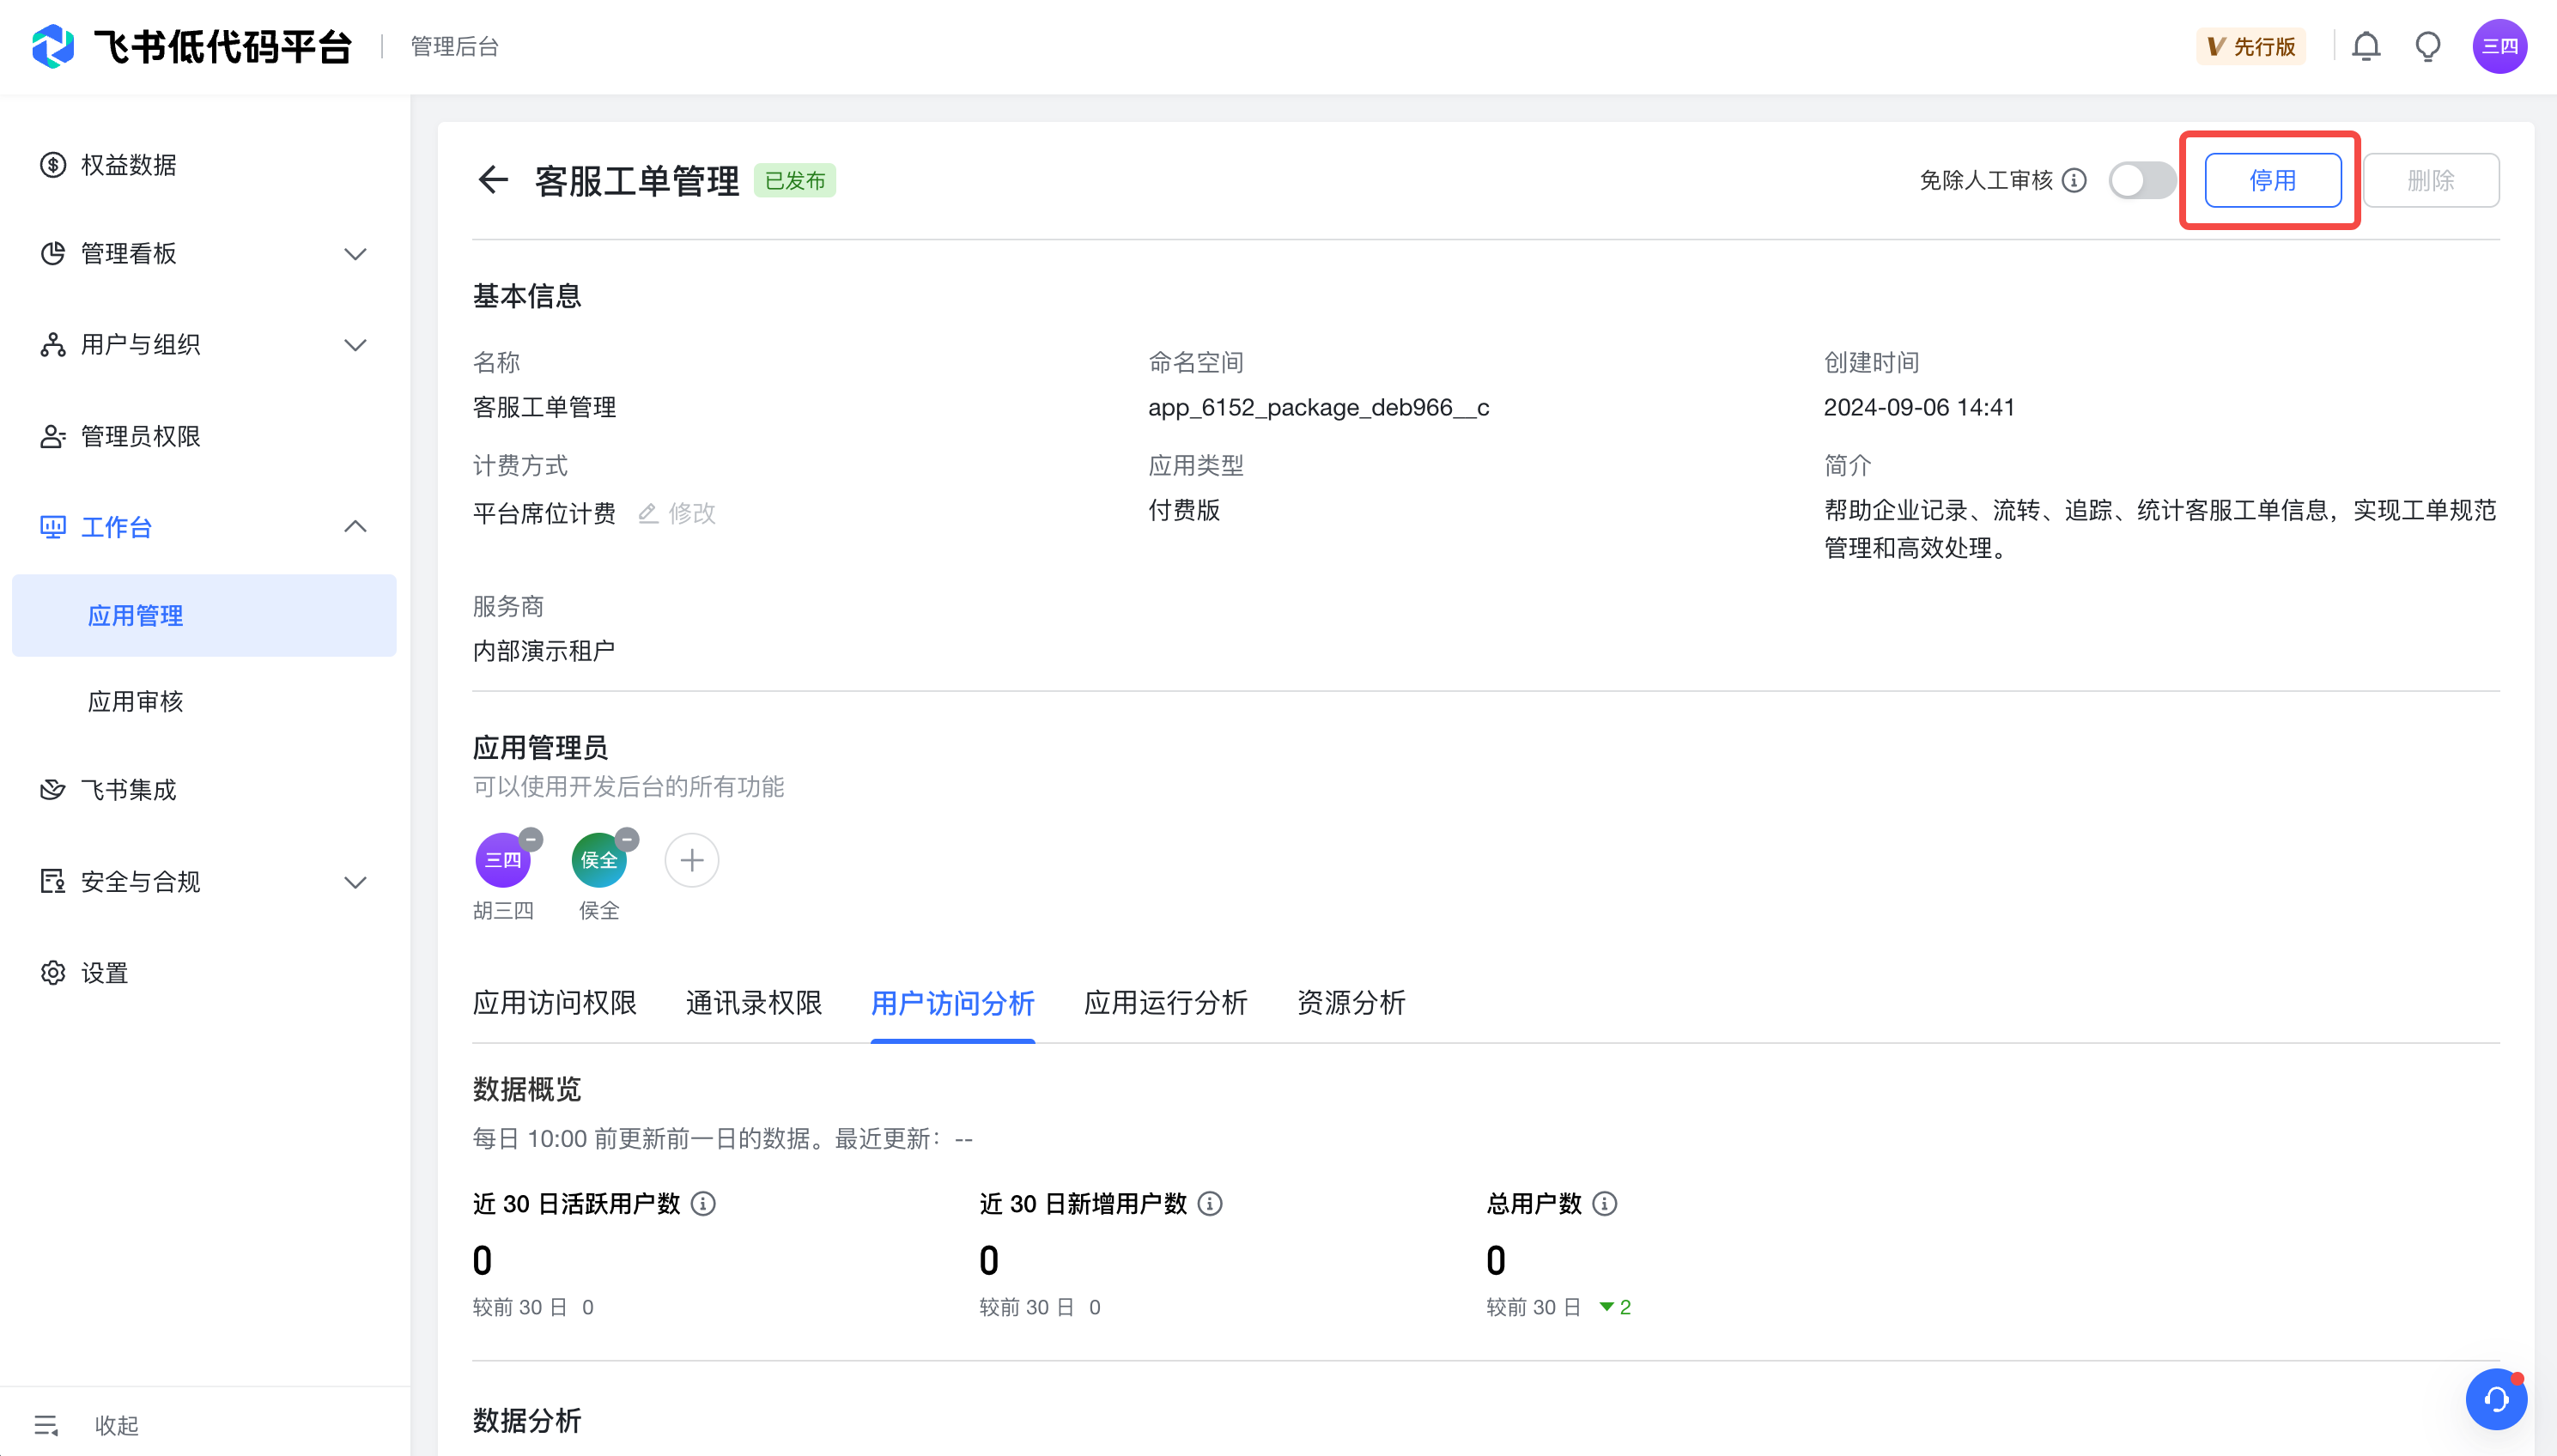Image resolution: width=2557 pixels, height=1456 pixels.
Task: Switch to the 应用访问权限 tab
Action: tap(555, 1003)
